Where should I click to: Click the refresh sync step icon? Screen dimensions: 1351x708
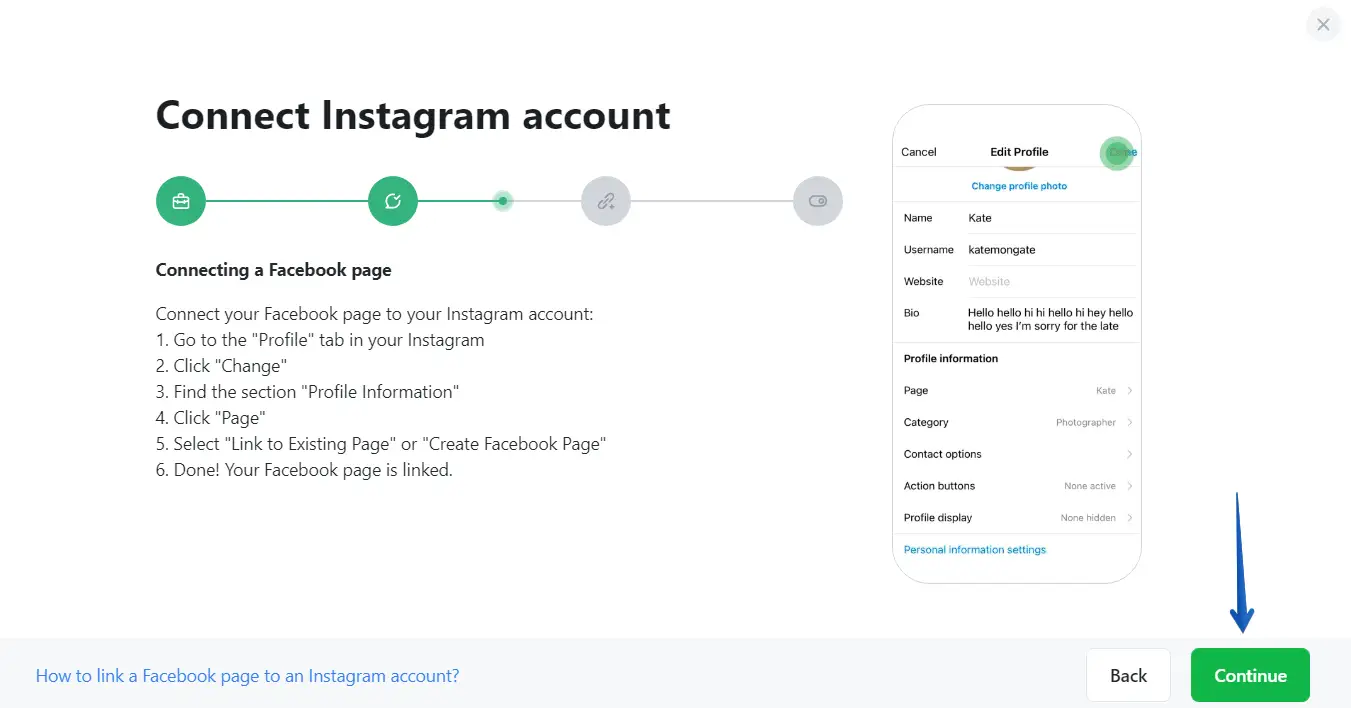393,201
